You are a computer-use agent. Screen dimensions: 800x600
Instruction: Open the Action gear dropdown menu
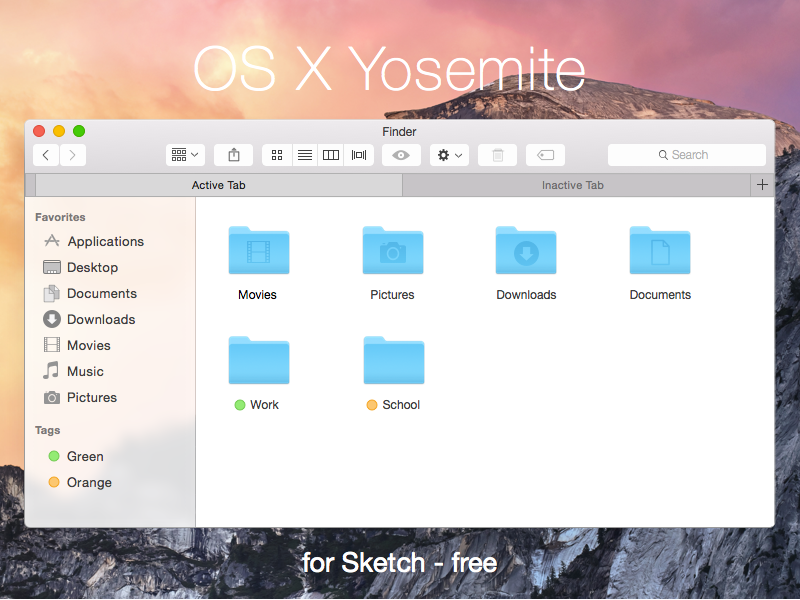449,155
